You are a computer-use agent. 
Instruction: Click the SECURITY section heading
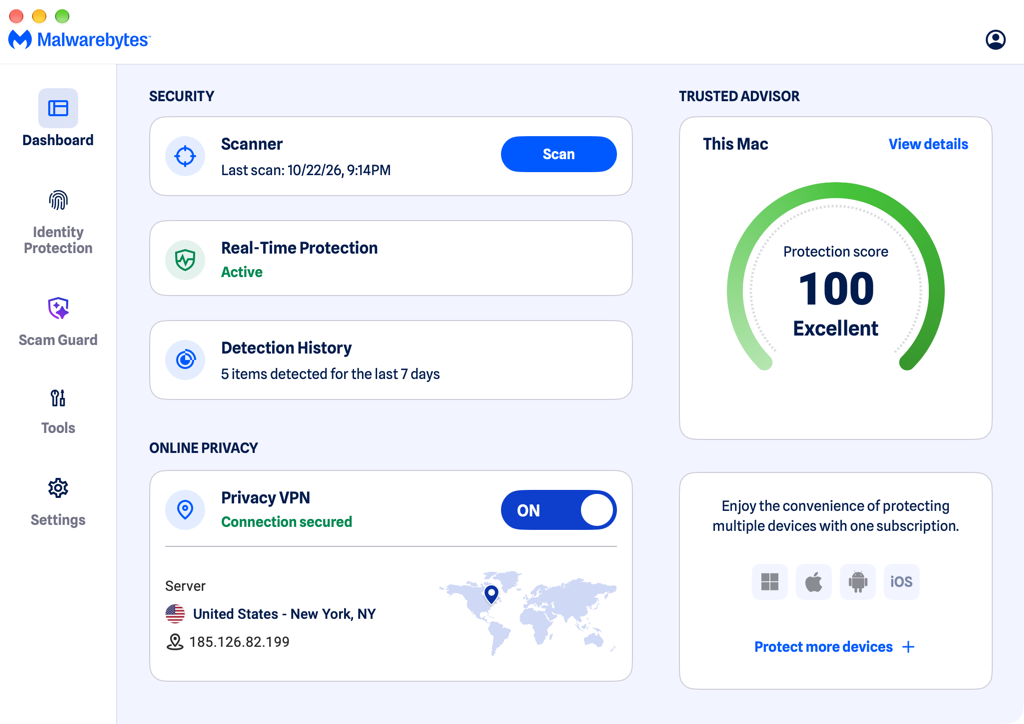coord(182,96)
